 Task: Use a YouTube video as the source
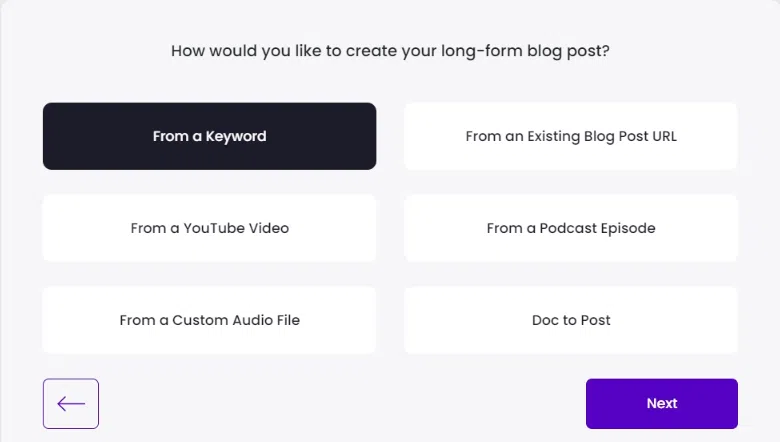click(x=209, y=228)
